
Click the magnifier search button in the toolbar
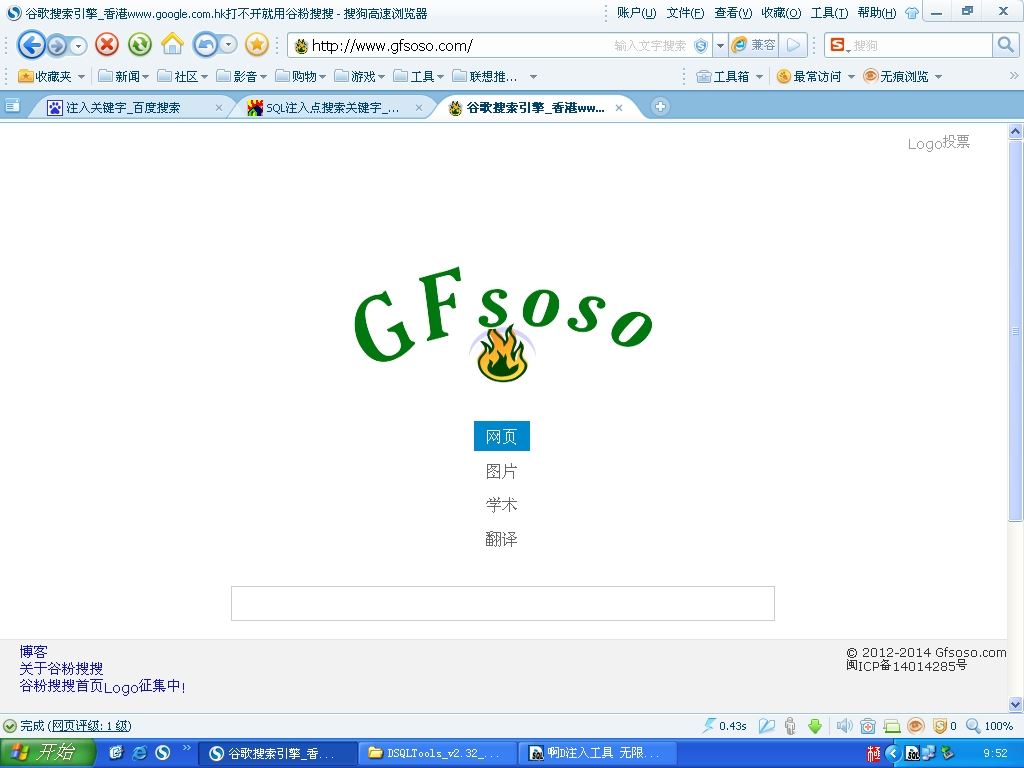click(x=1005, y=45)
